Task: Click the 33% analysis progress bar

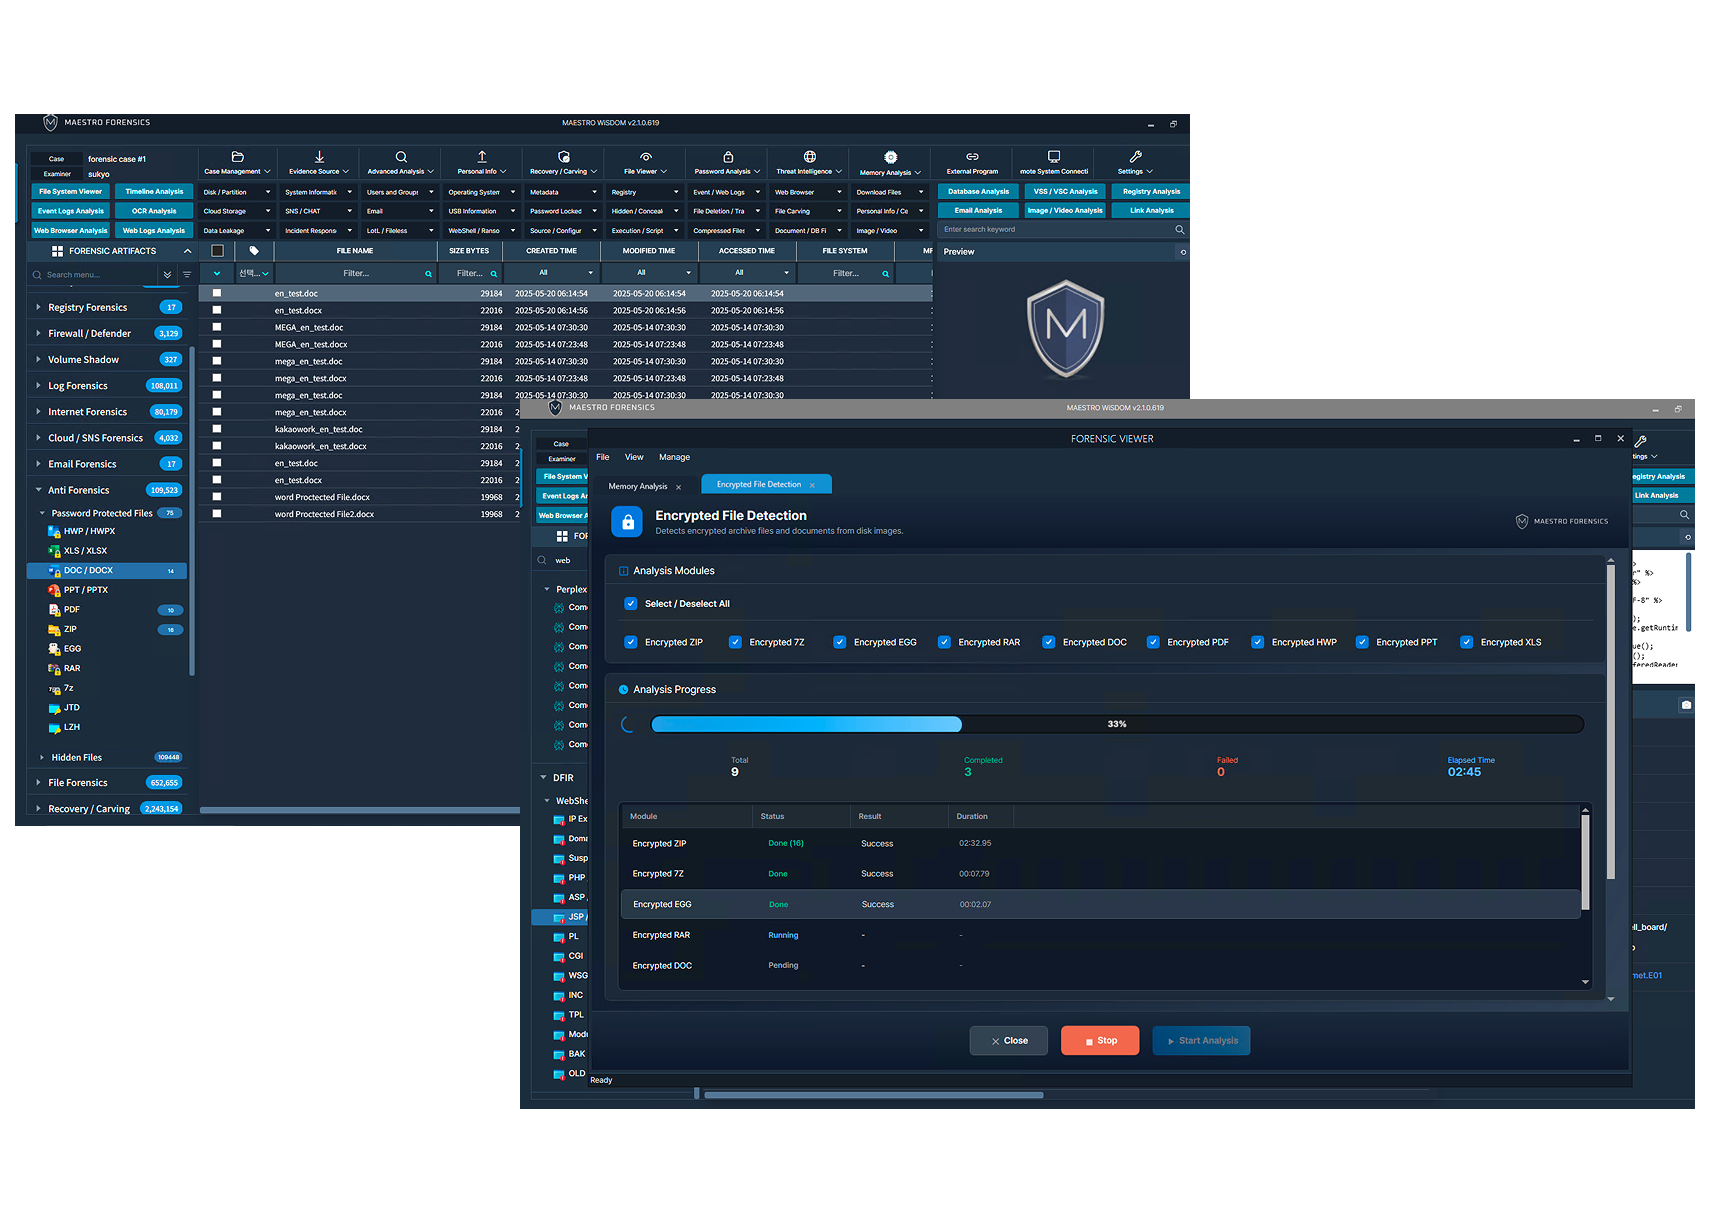Action: [1117, 724]
